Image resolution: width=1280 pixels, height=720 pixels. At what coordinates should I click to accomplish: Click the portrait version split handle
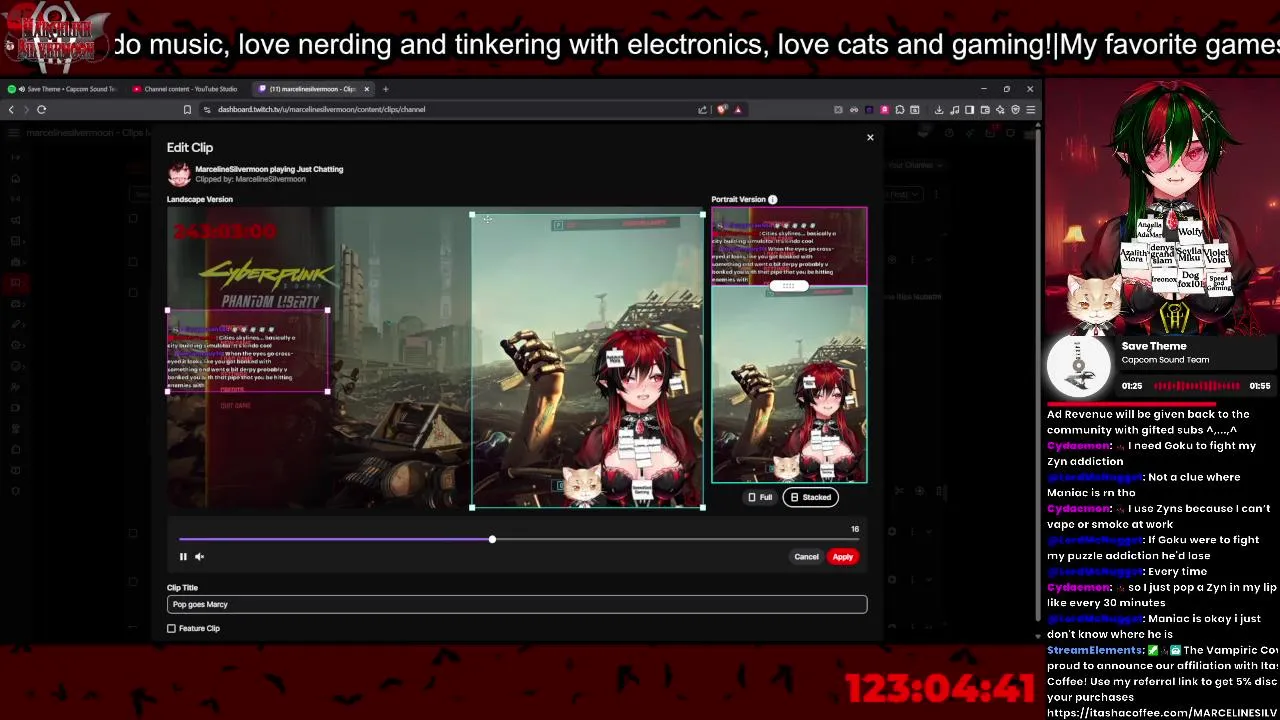(x=788, y=286)
